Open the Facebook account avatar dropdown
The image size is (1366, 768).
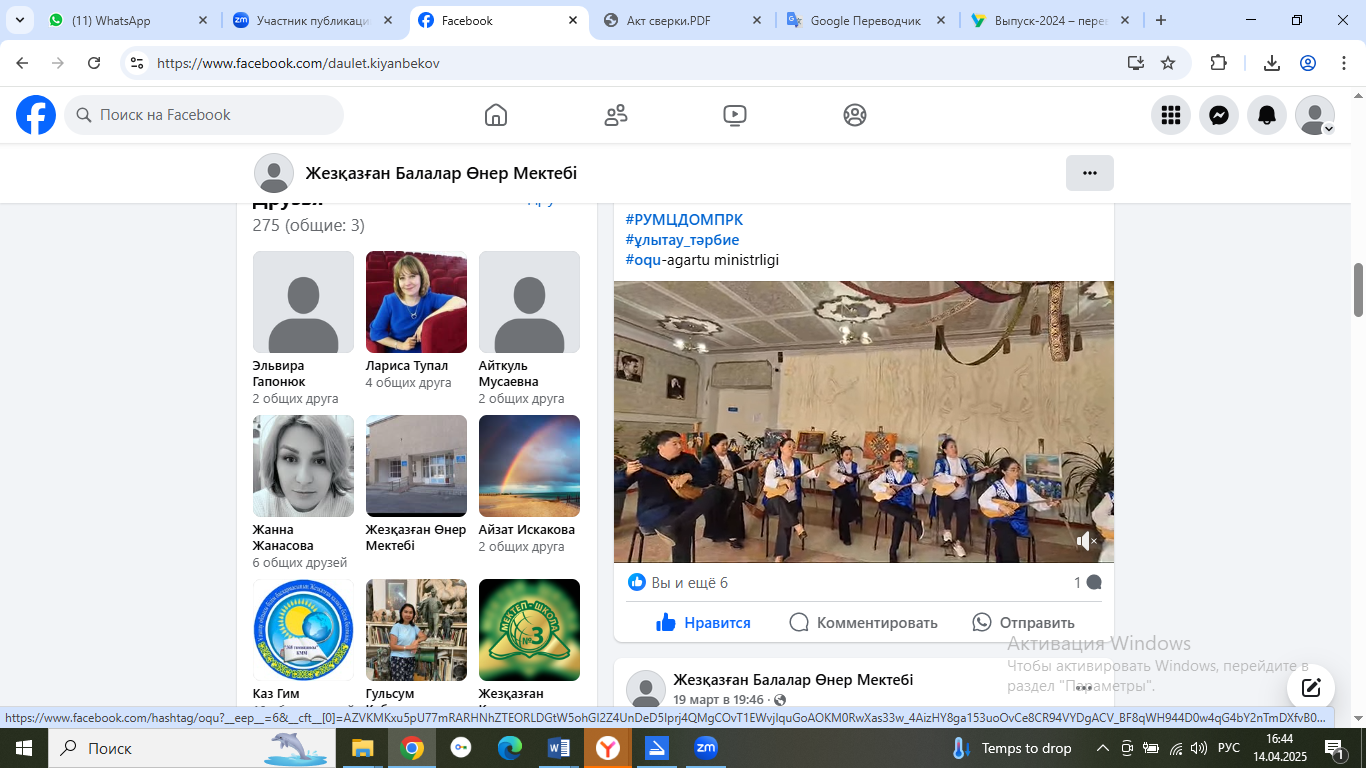point(1315,115)
